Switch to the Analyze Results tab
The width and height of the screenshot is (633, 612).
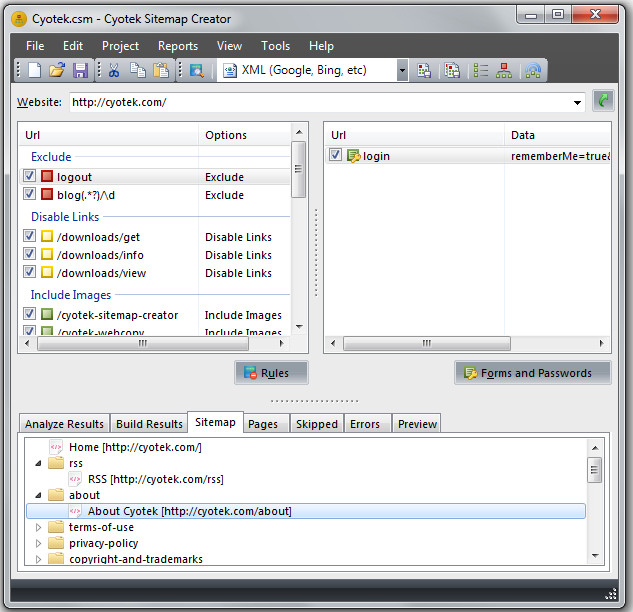pyautogui.click(x=64, y=424)
